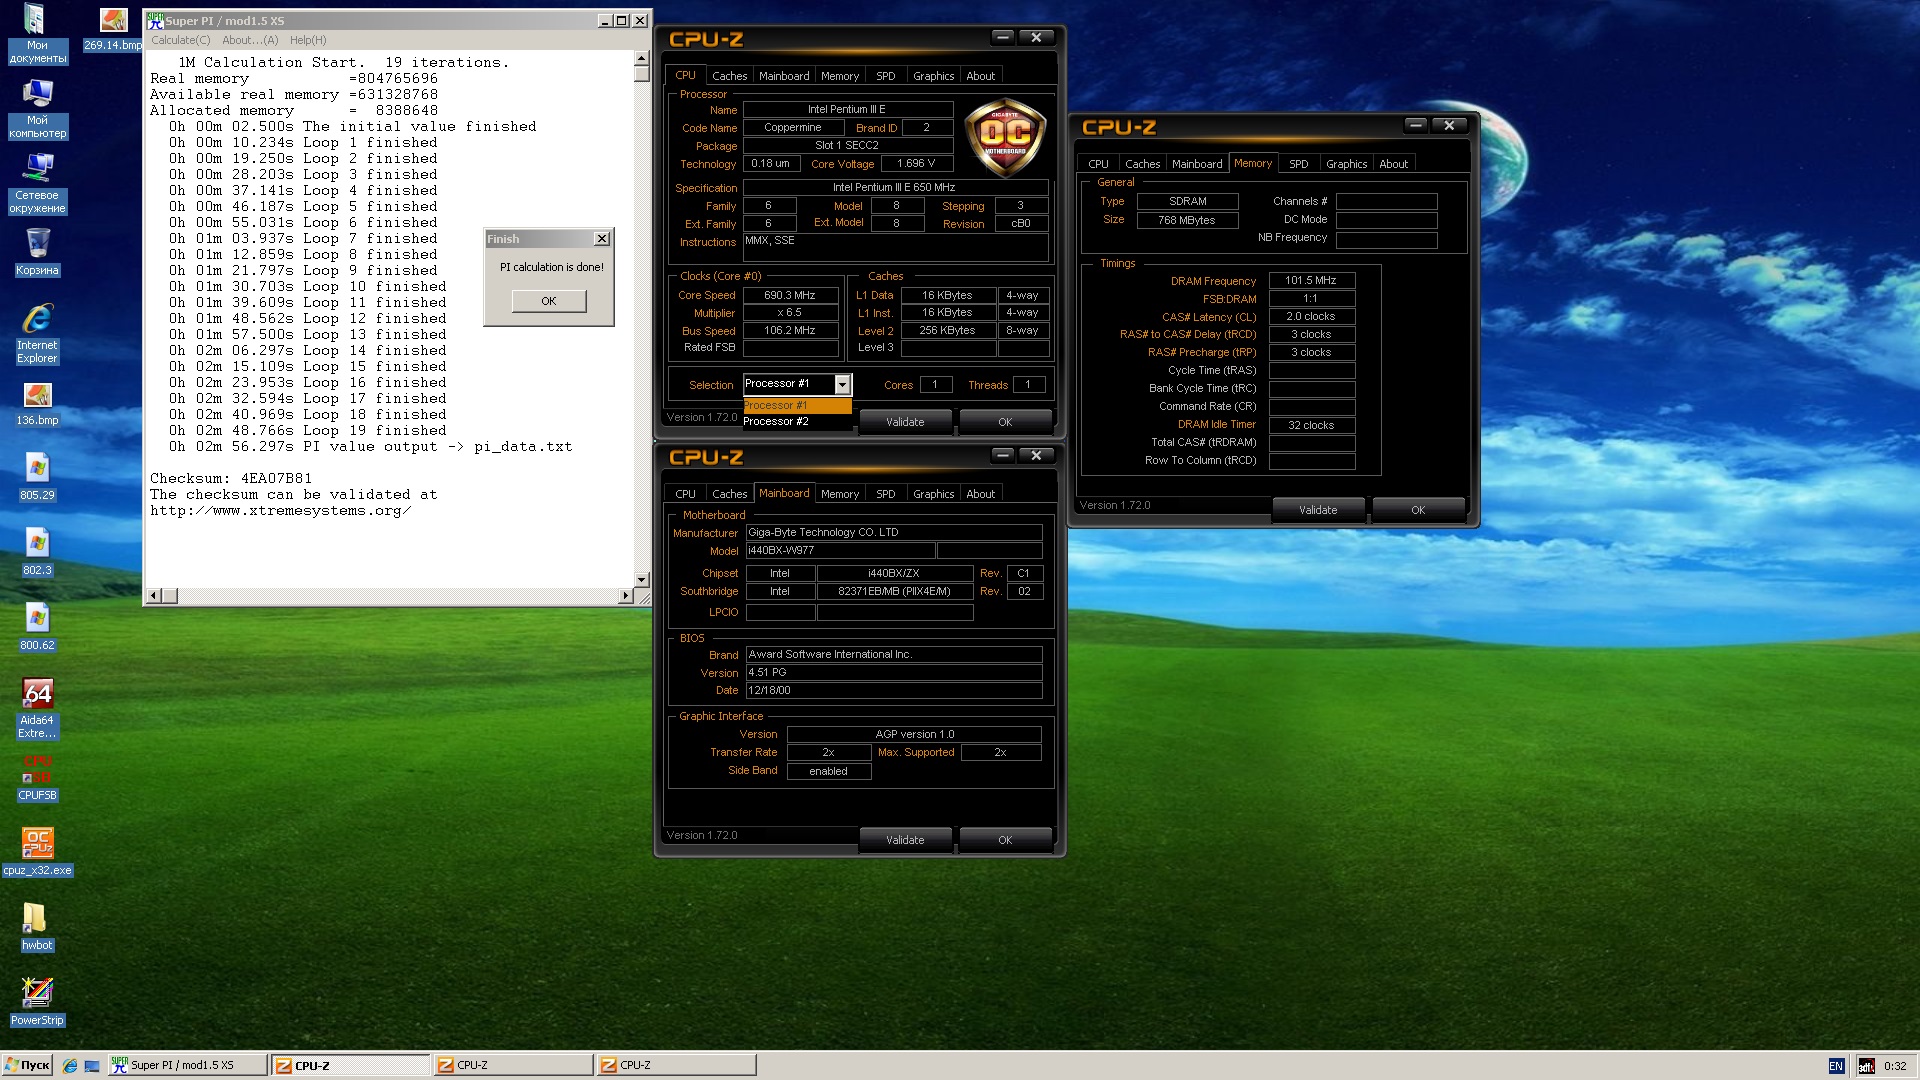The image size is (1920, 1080).
Task: Click the Core Speed 690.3 MHz field
Action: (790, 295)
